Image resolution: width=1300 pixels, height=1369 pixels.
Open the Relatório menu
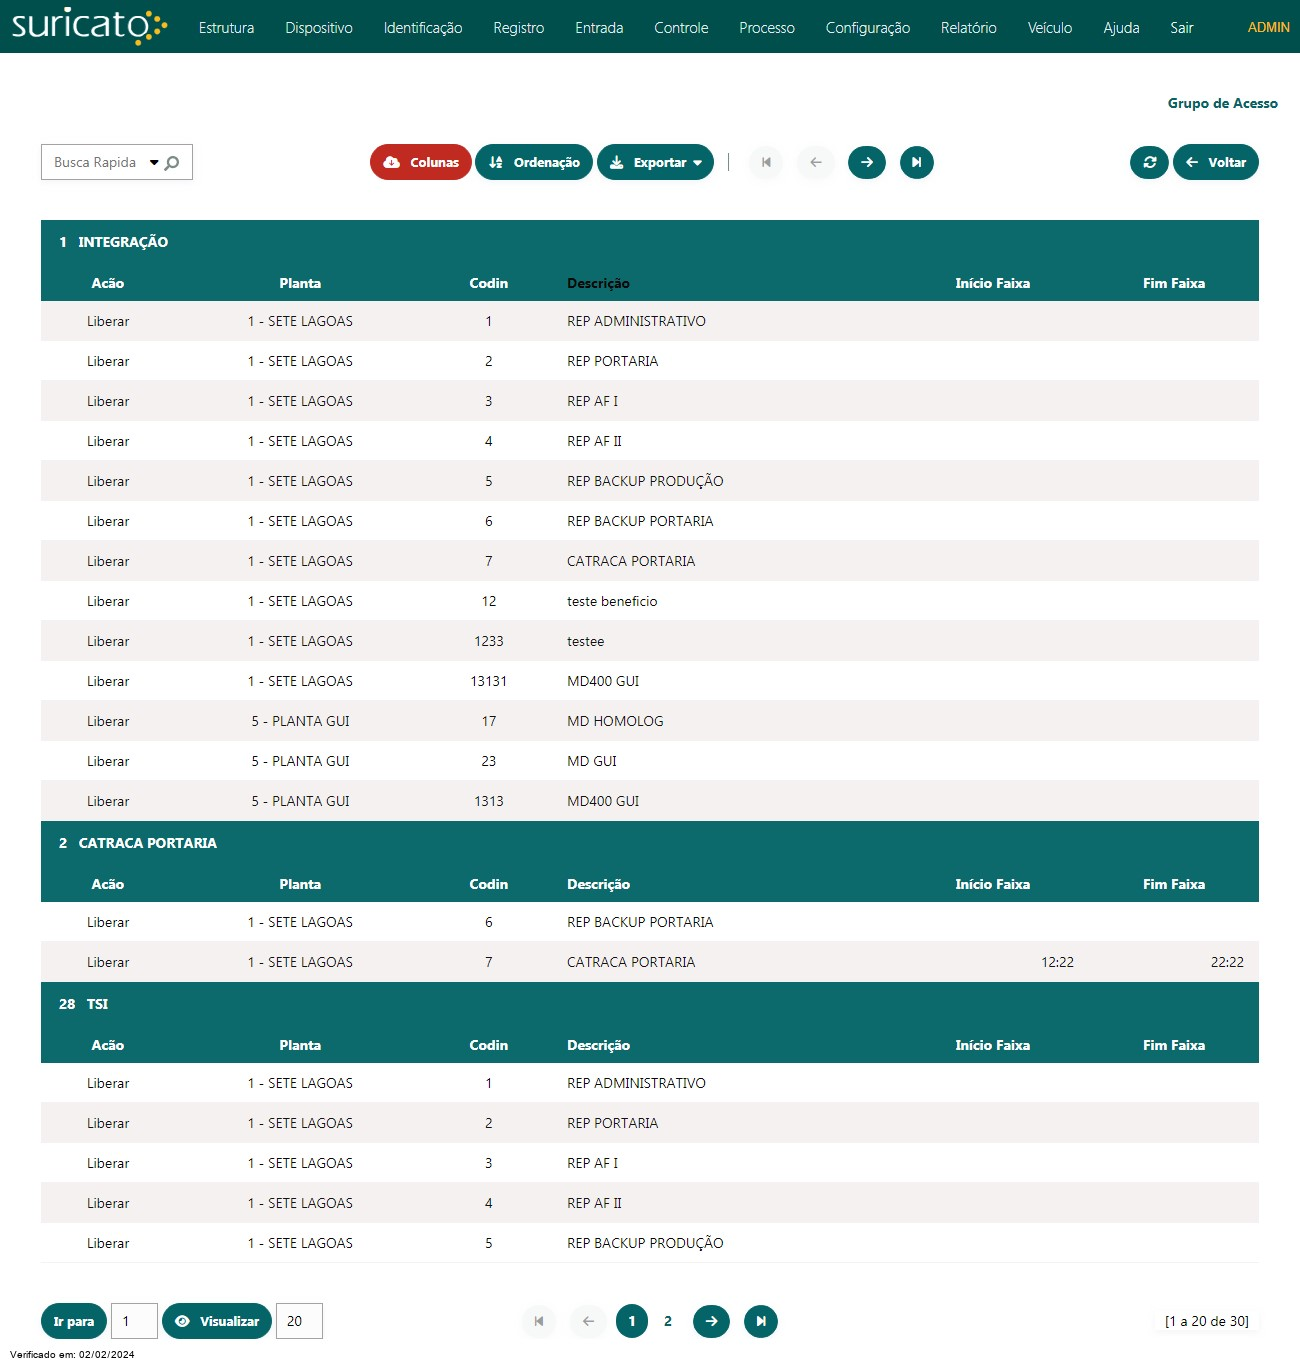coord(969,28)
